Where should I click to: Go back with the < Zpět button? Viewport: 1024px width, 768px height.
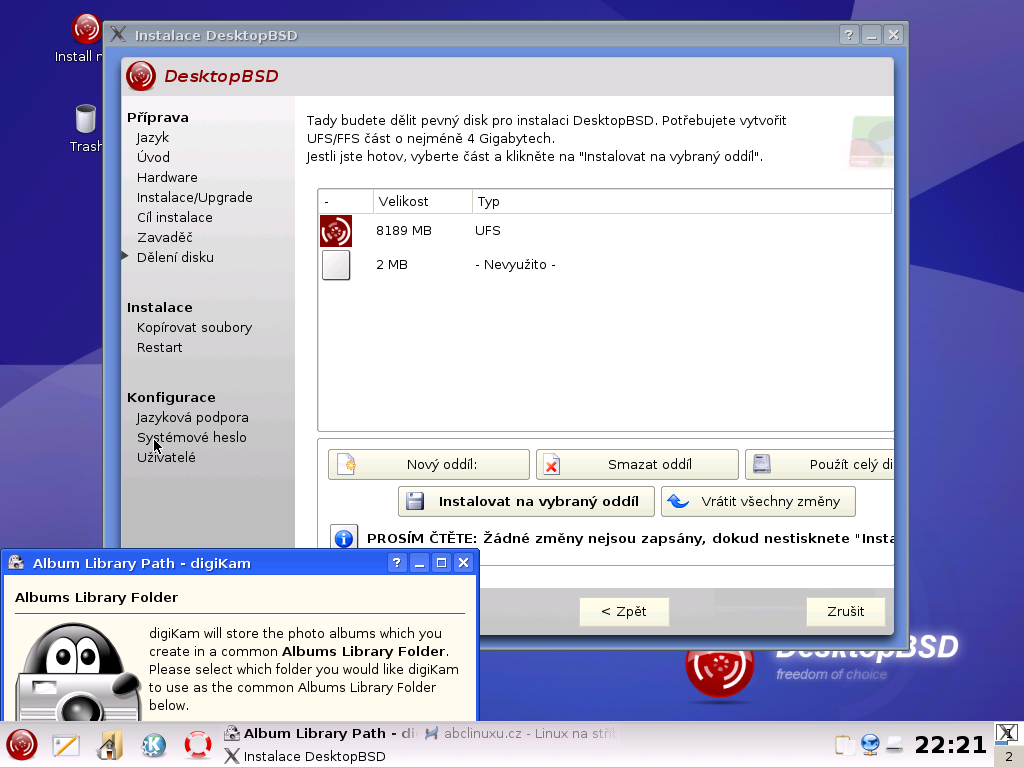[624, 612]
